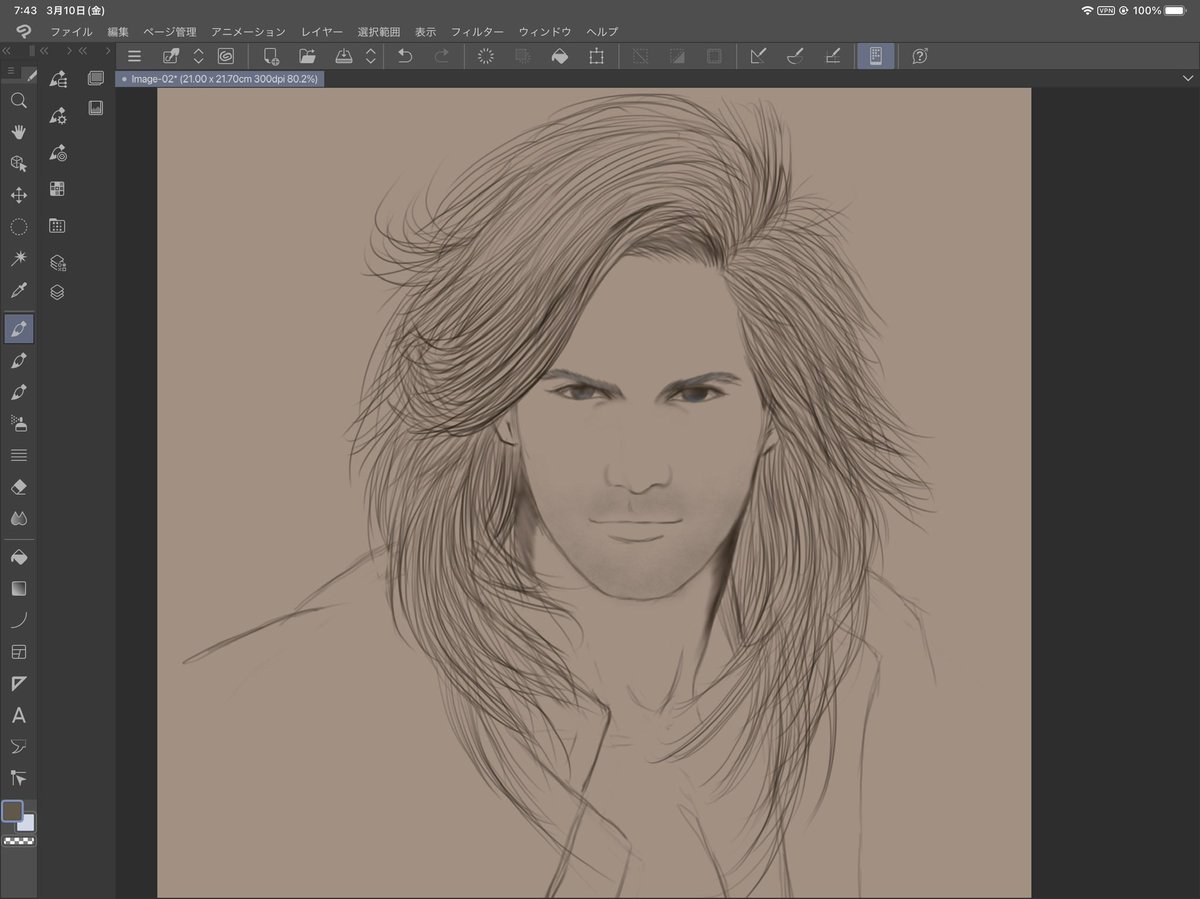
Task: Select the Figure curve line tool
Action: 18,620
